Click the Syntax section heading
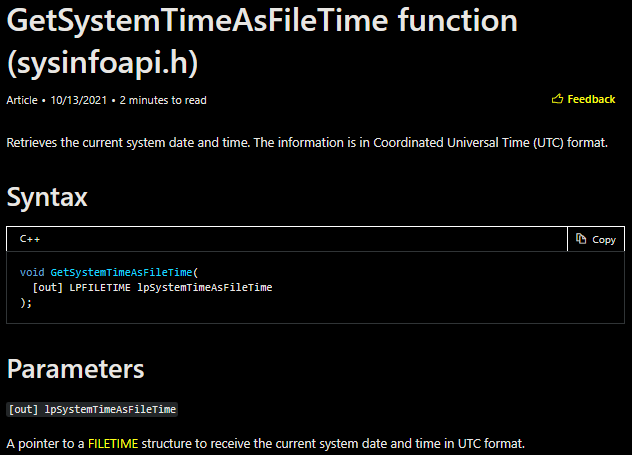 47,197
